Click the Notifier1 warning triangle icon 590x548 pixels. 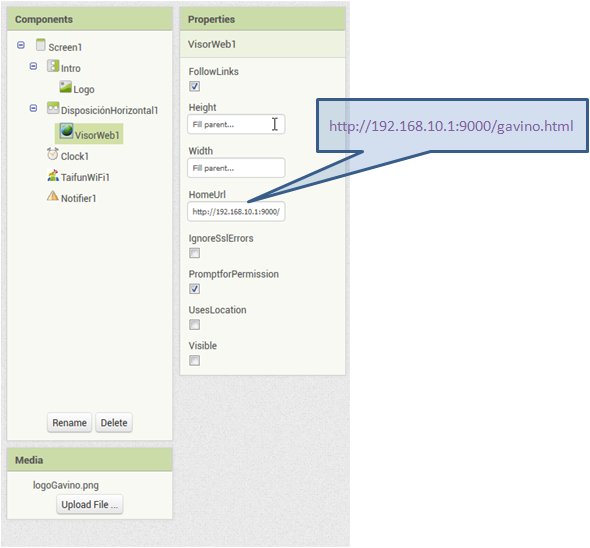click(53, 196)
